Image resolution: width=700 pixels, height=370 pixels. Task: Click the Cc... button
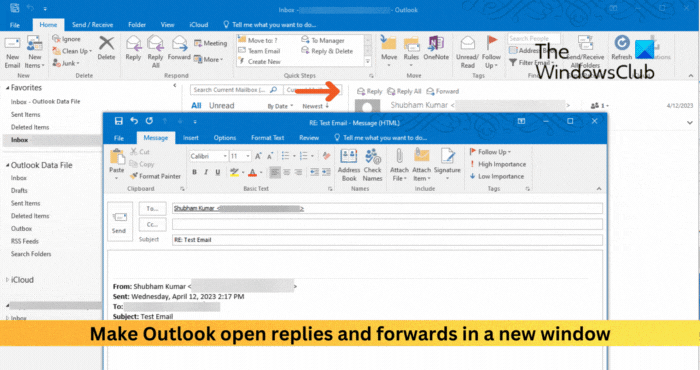[x=152, y=224]
